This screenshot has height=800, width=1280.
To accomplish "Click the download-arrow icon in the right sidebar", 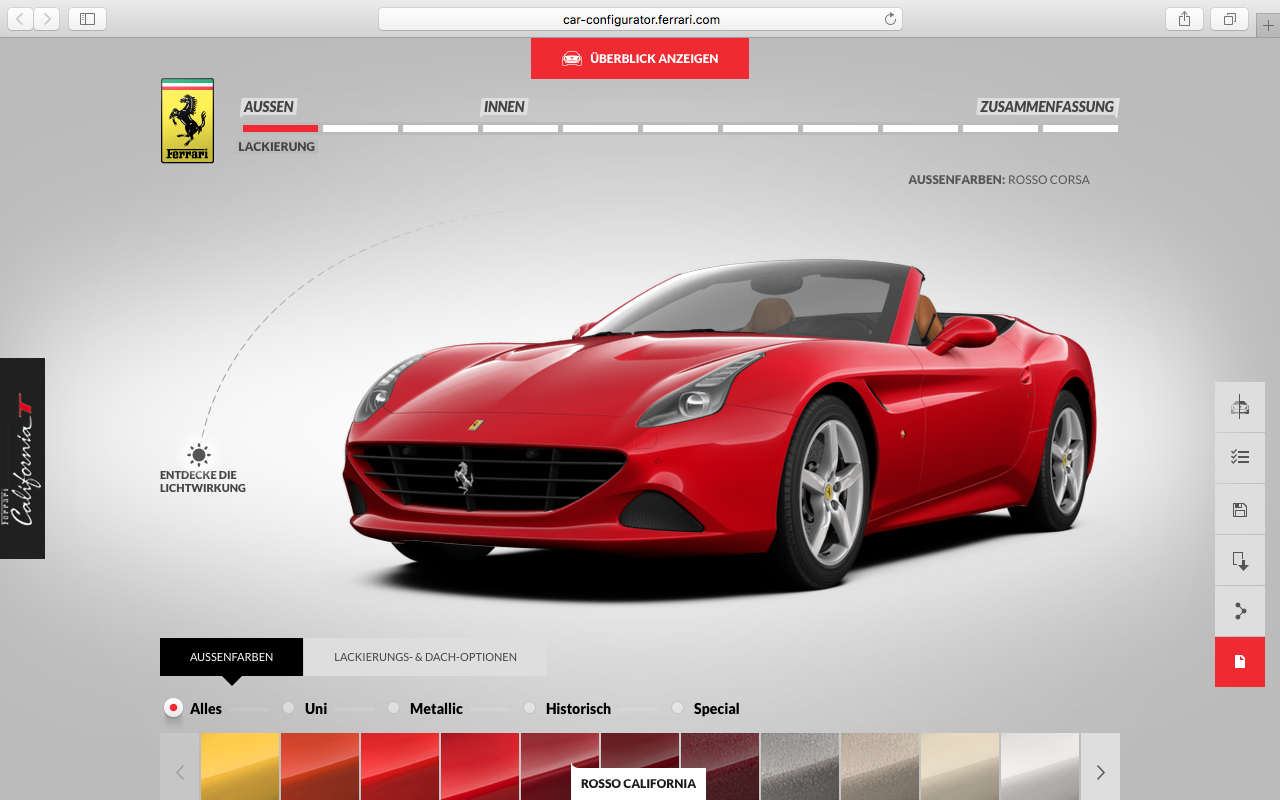I will tap(1240, 561).
